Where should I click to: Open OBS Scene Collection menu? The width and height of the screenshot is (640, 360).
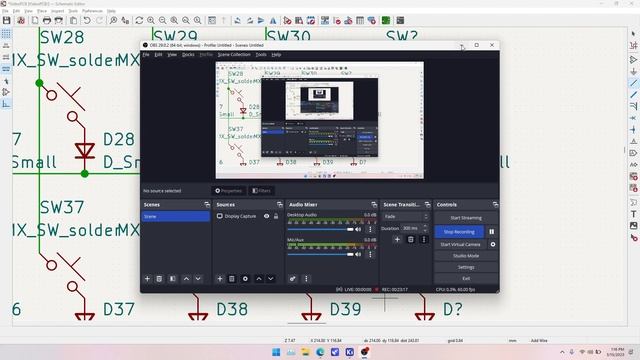(234, 54)
